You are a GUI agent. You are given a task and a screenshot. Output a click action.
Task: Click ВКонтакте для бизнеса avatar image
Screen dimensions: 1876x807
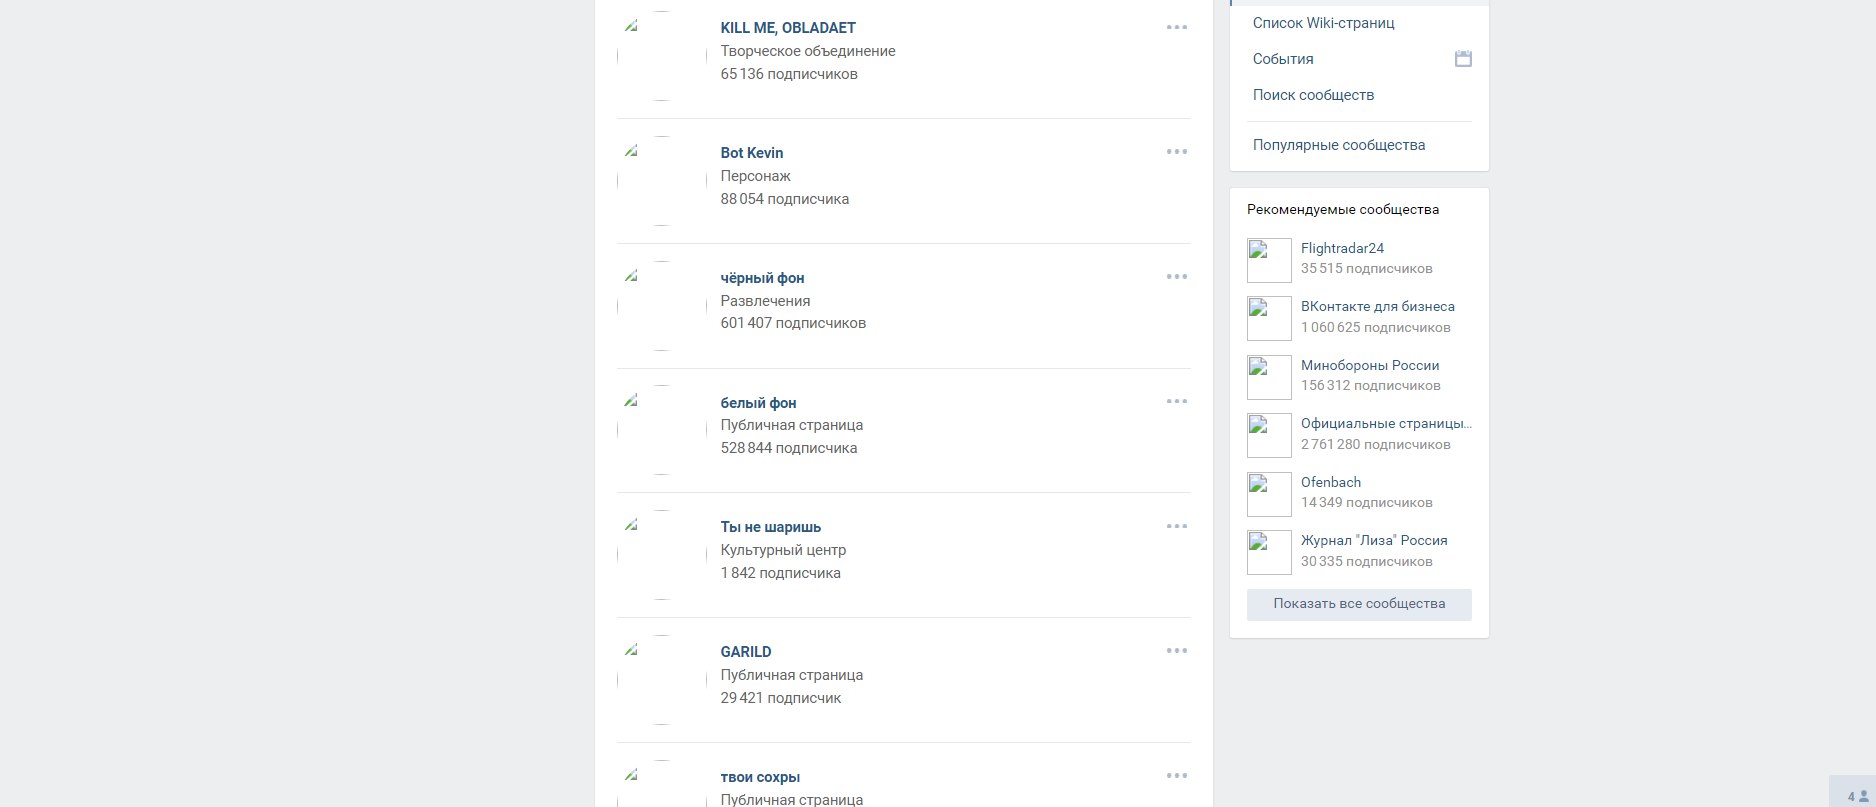point(1269,319)
